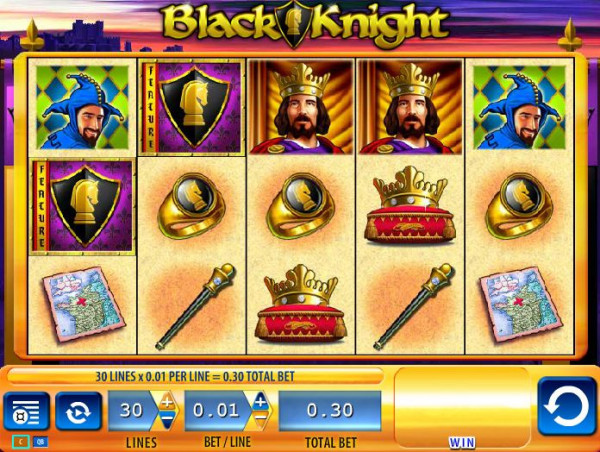Click the map symbol on the fifth reel
This screenshot has width=600, height=452.
click(x=519, y=305)
